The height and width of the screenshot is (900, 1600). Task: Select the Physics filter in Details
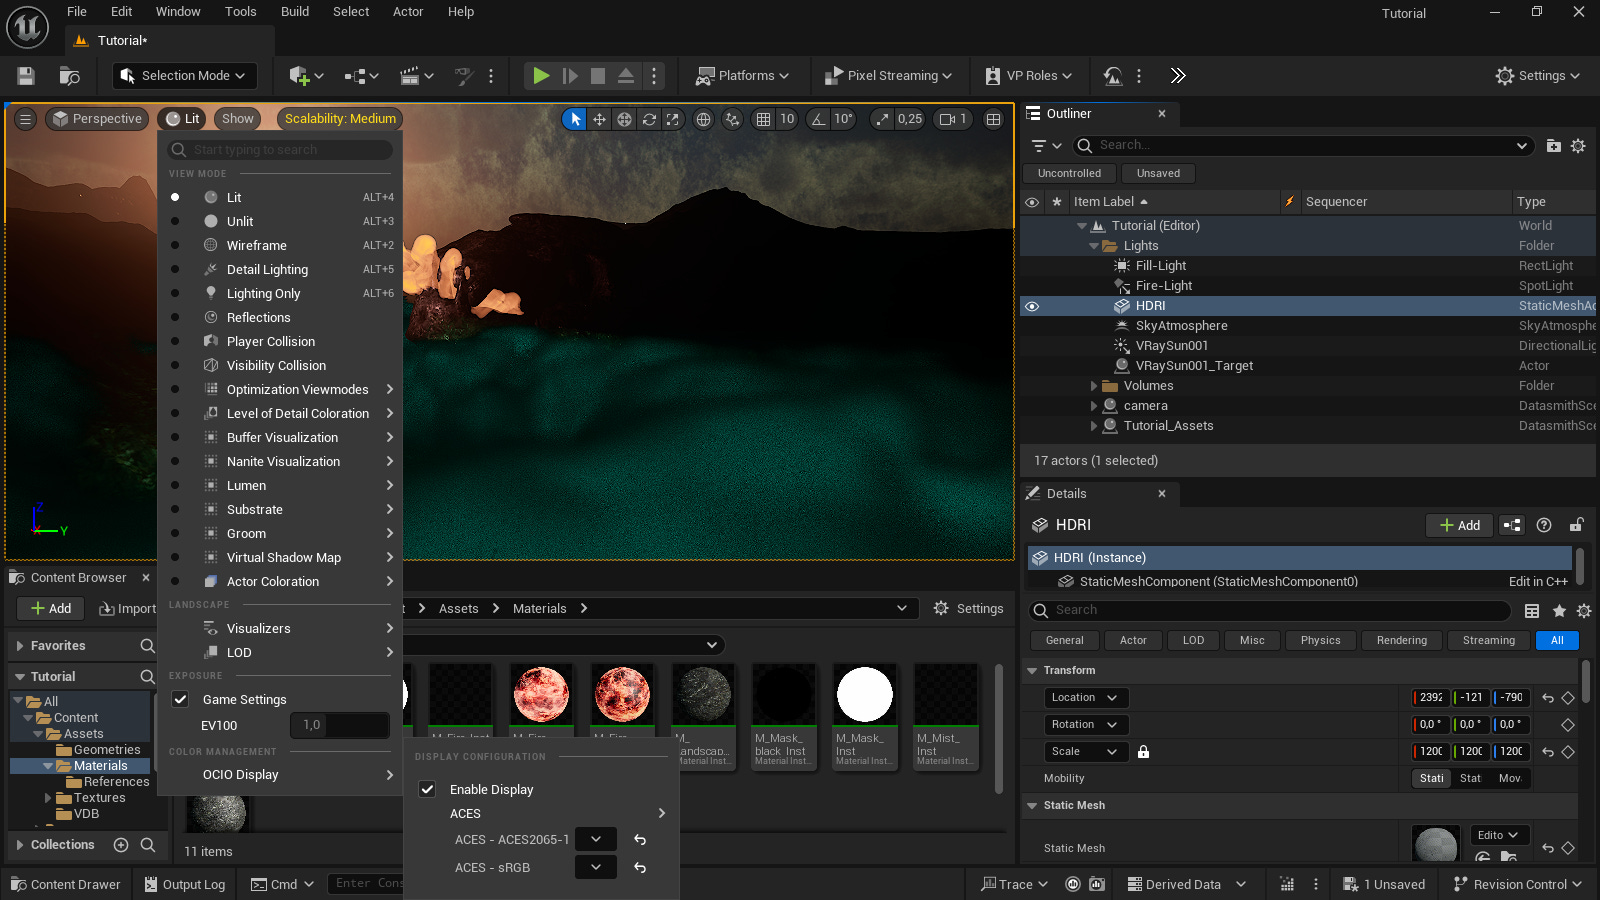1320,641
